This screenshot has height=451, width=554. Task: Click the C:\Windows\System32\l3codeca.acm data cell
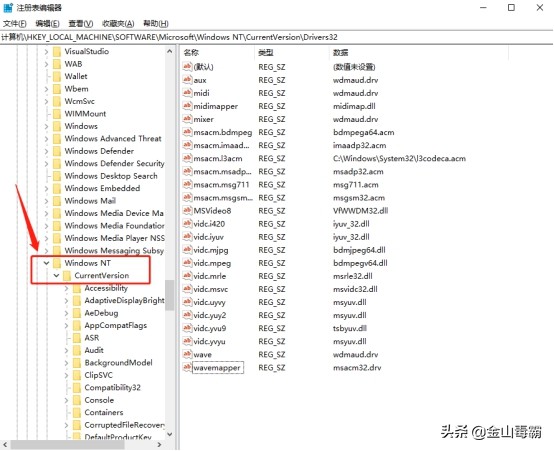[x=399, y=159]
